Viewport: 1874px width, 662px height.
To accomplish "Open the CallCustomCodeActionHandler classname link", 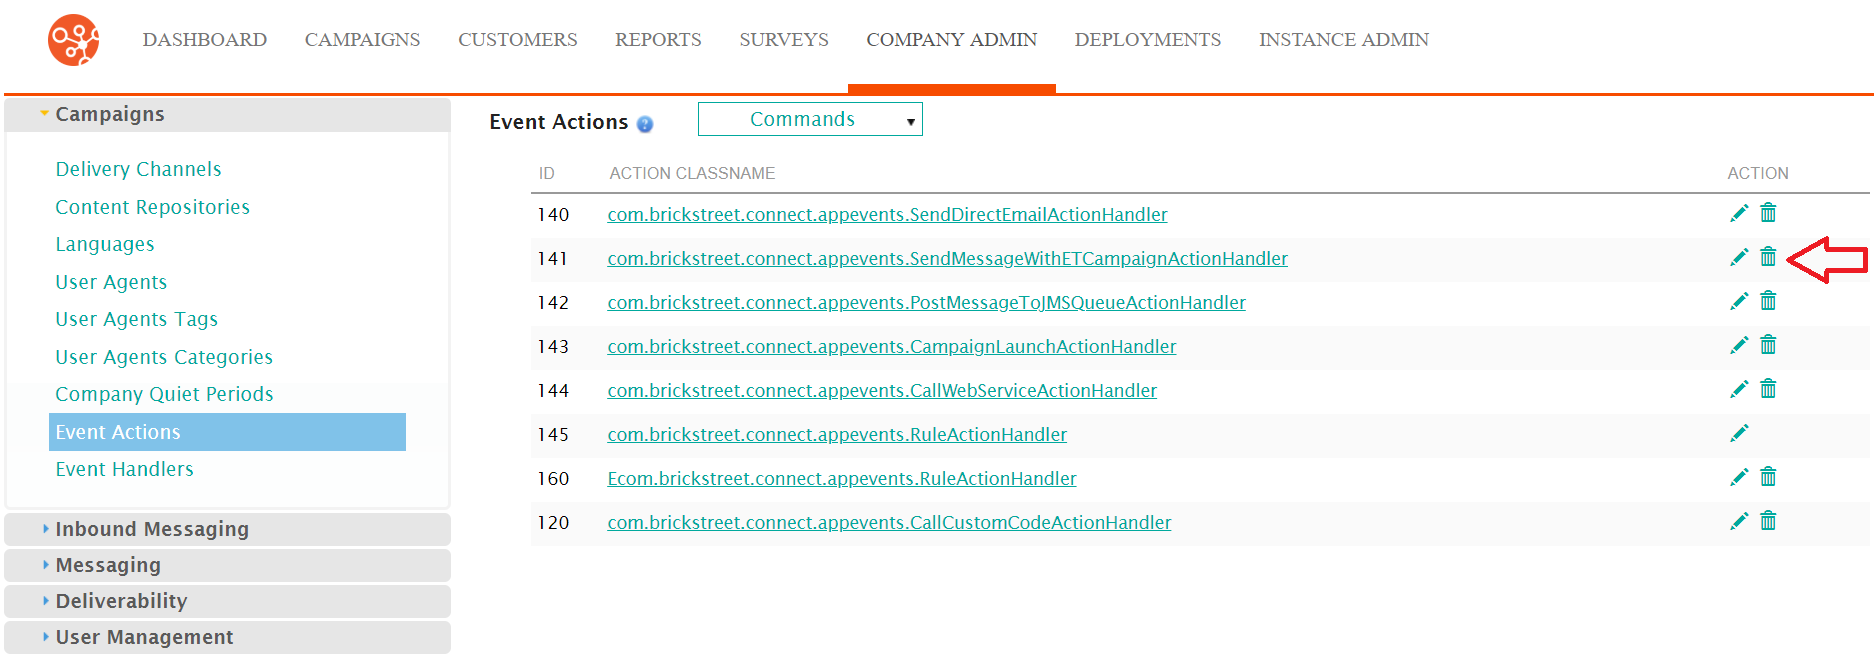I will click(889, 522).
